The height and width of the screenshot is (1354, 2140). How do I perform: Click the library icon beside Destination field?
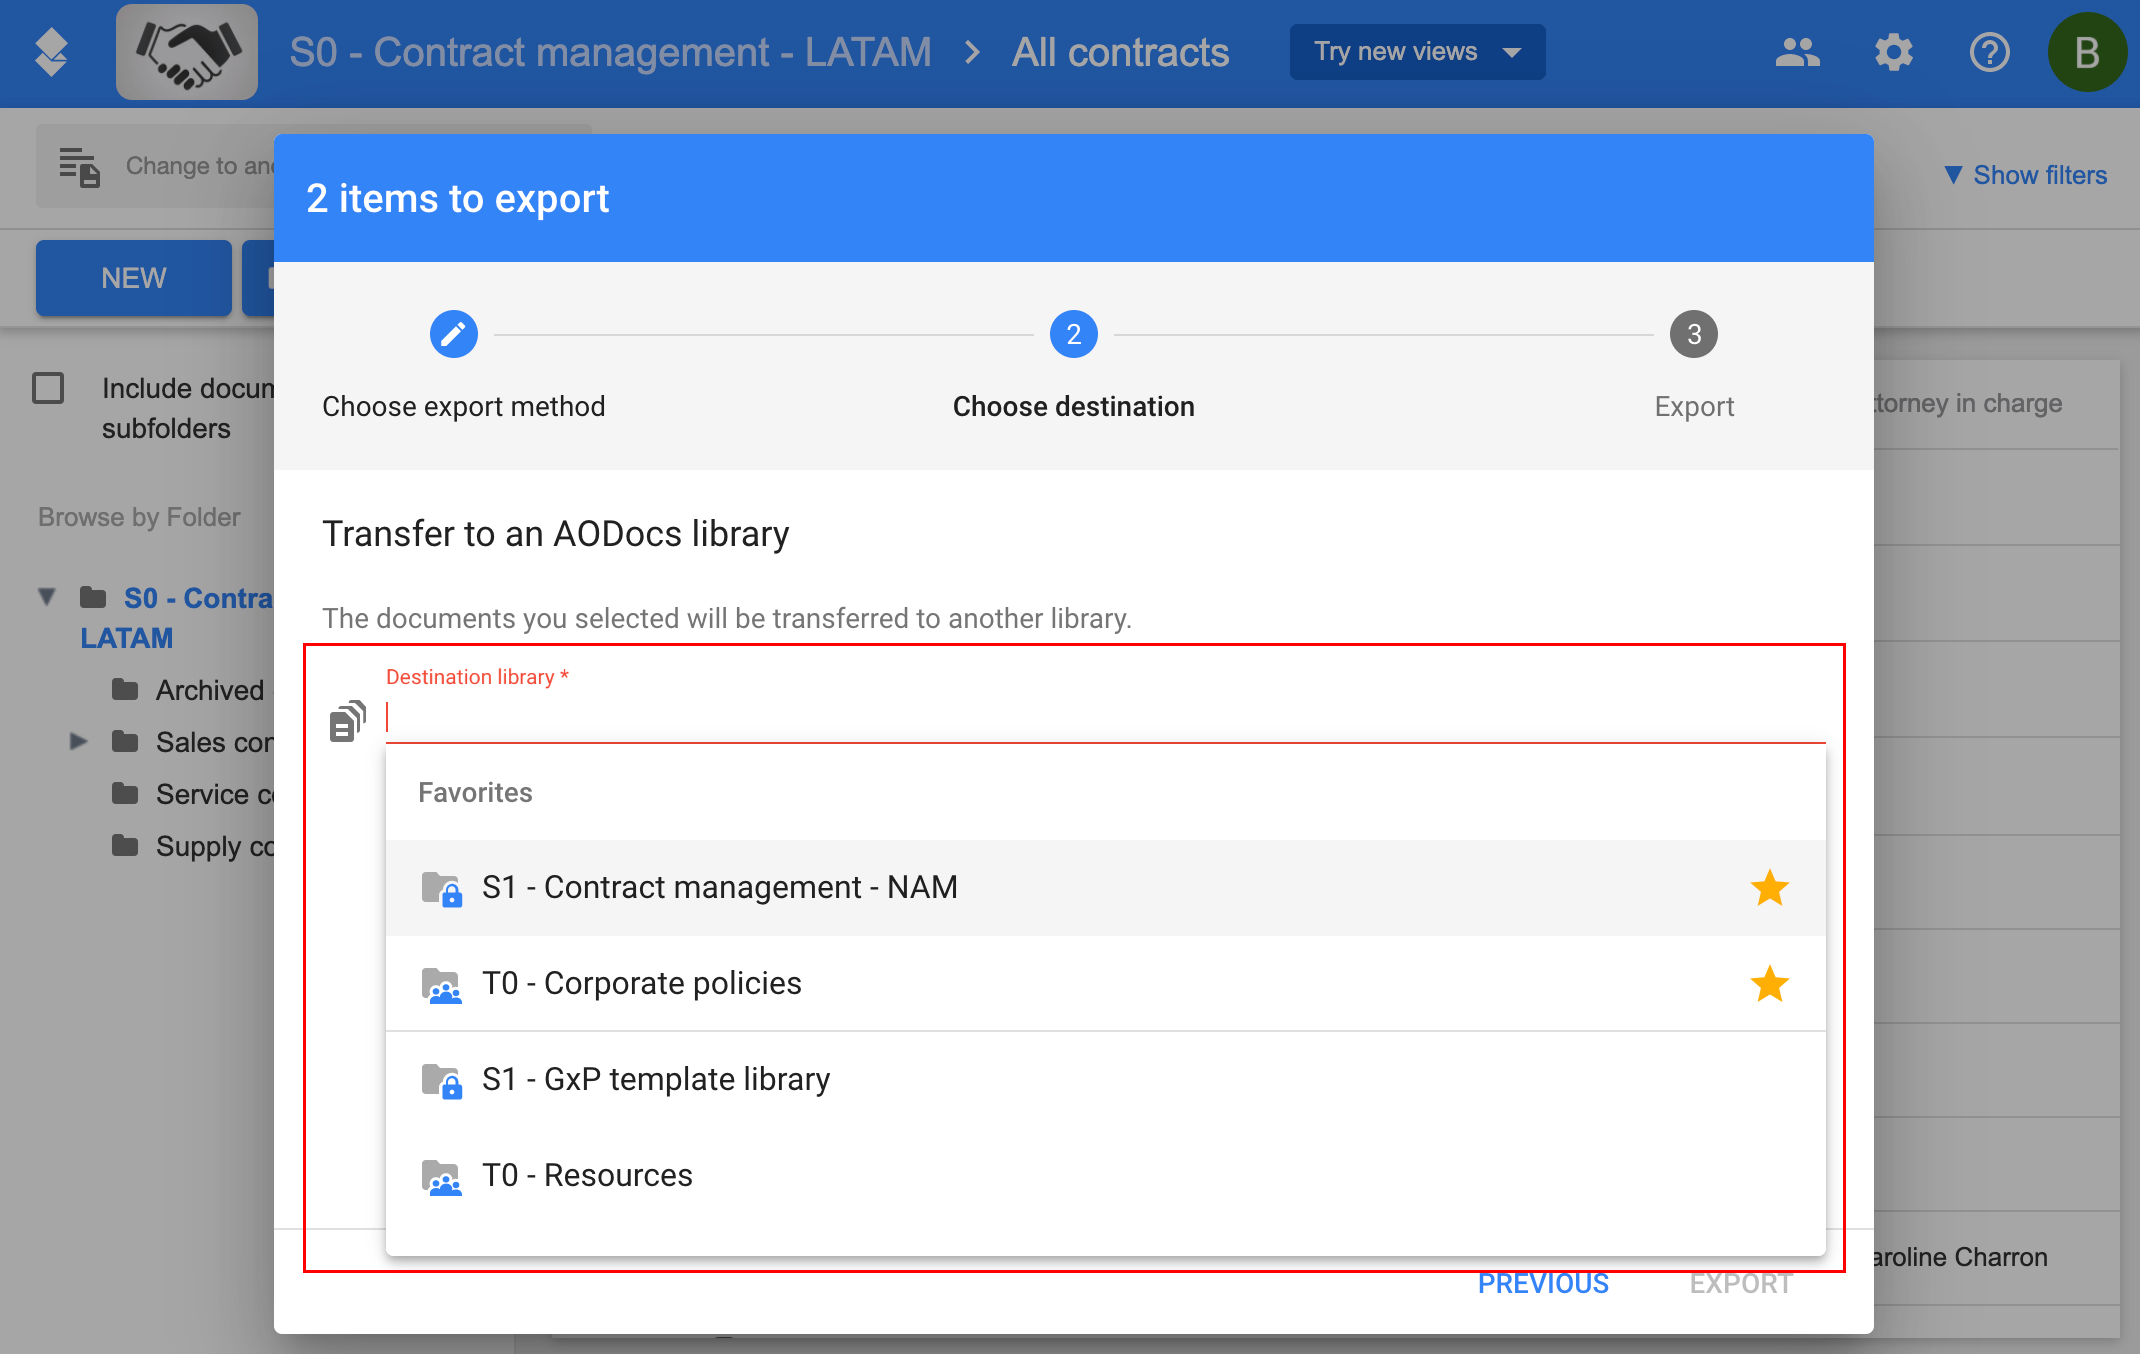point(348,721)
